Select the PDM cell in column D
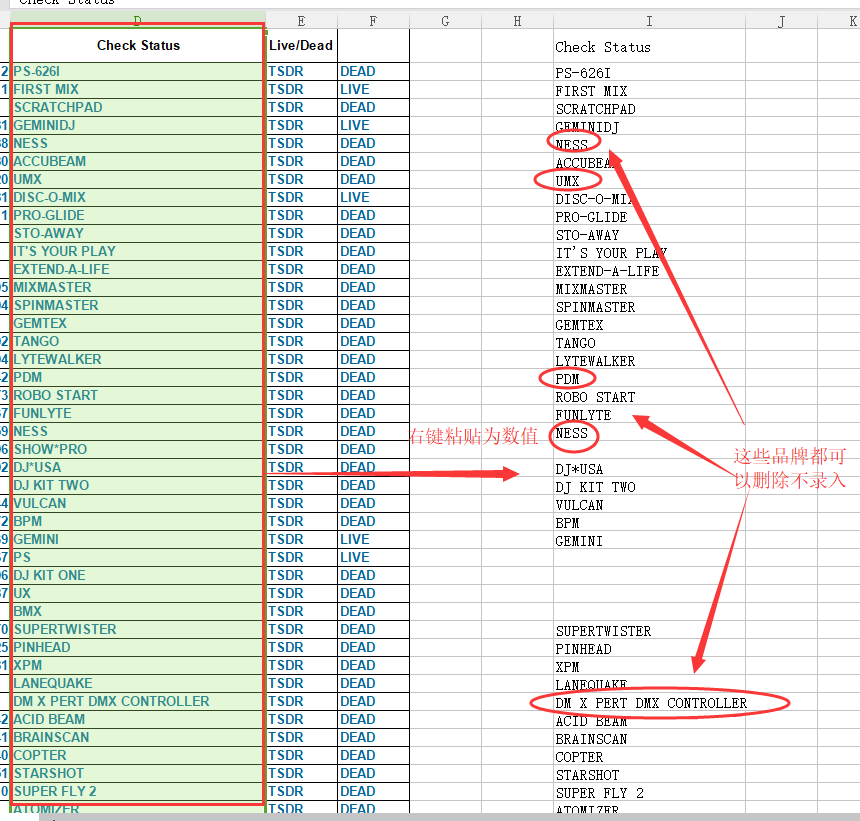 (x=138, y=377)
